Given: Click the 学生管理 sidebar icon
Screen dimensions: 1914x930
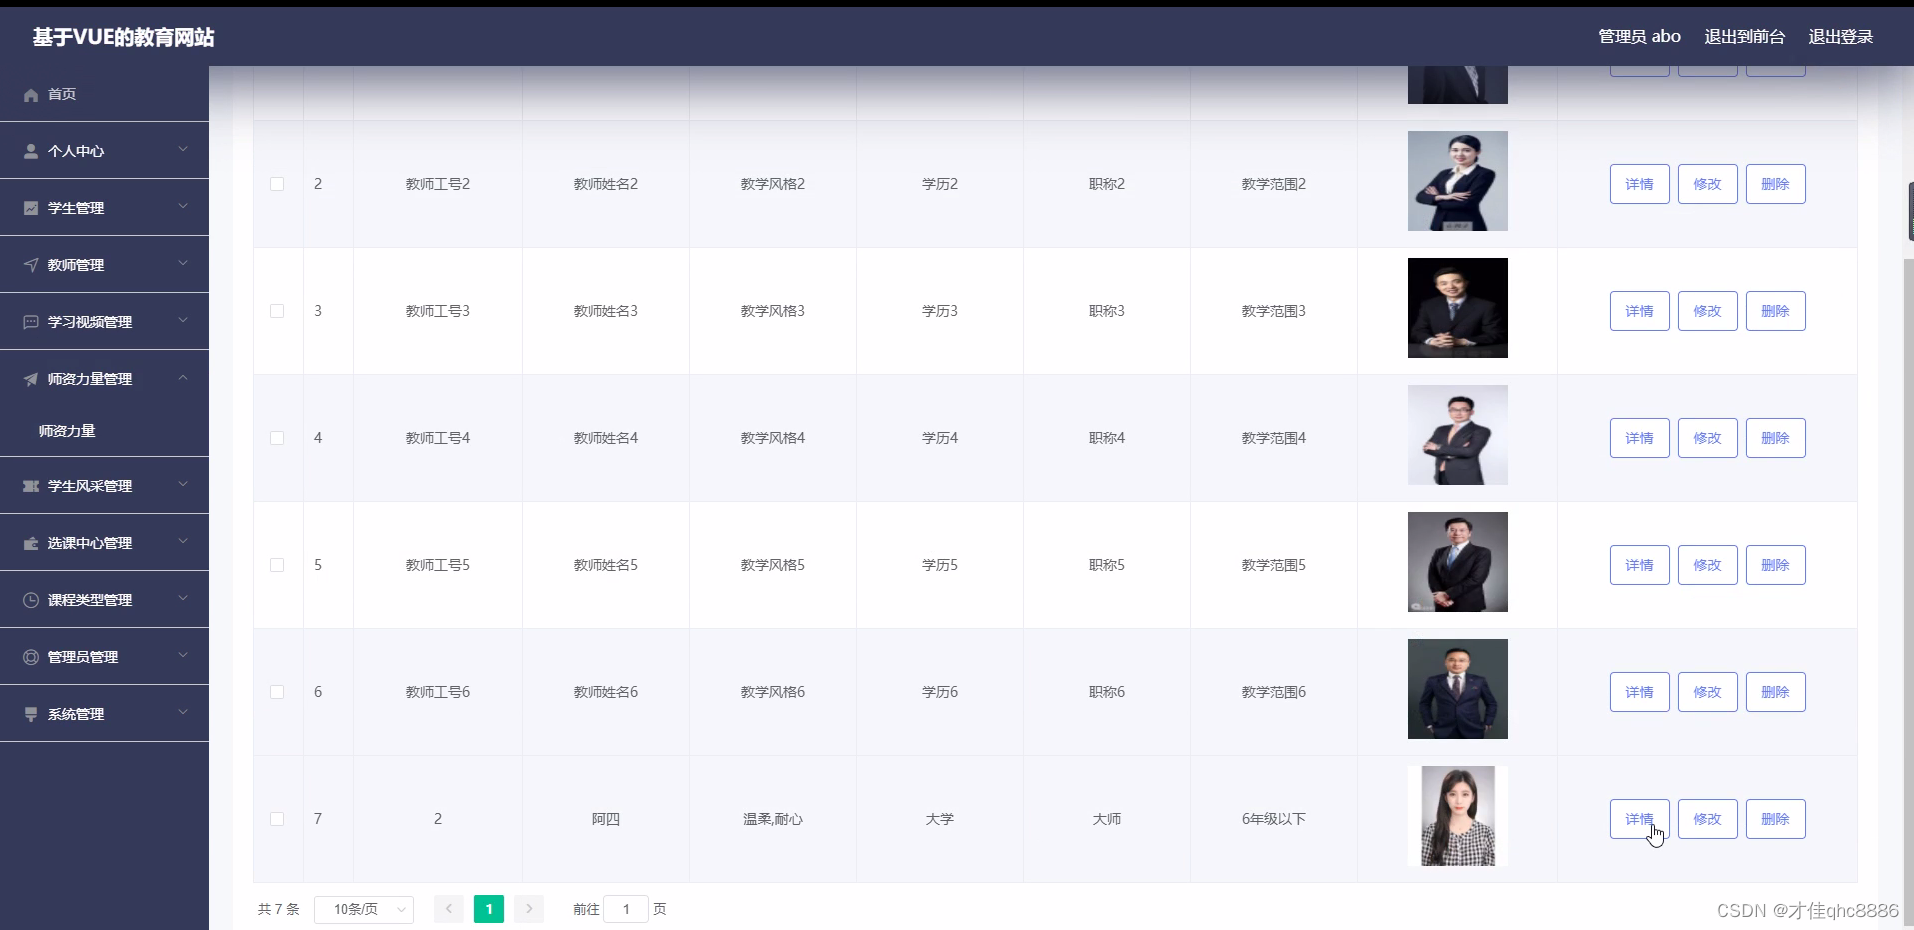Looking at the screenshot, I should tap(31, 208).
